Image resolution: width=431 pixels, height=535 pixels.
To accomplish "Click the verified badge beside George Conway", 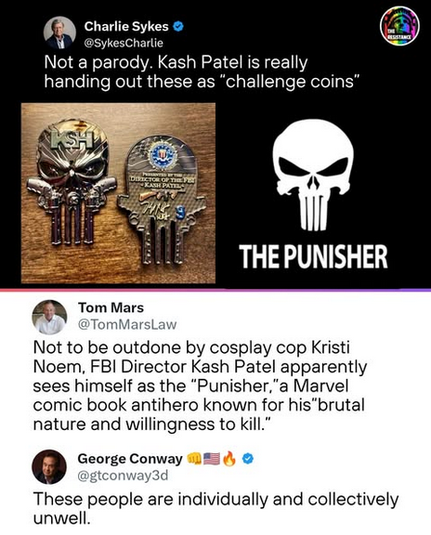I will [248, 459].
